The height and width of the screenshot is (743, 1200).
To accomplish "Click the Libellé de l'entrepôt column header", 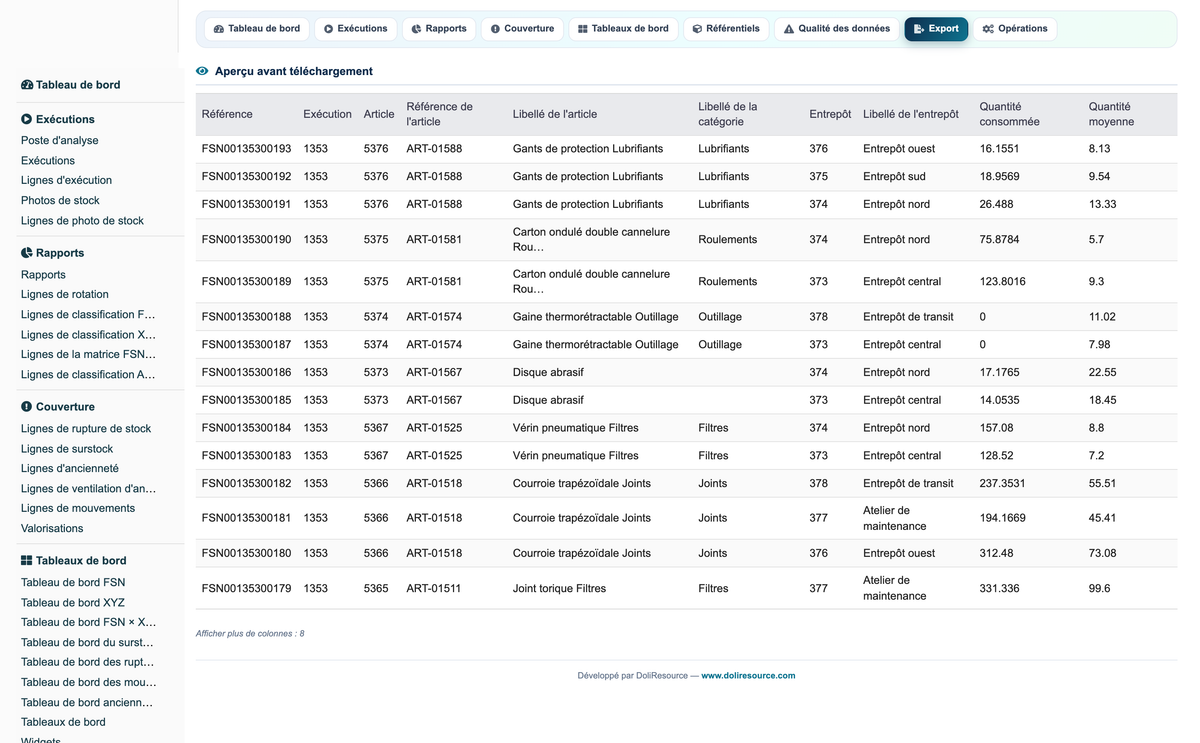I will (x=911, y=114).
